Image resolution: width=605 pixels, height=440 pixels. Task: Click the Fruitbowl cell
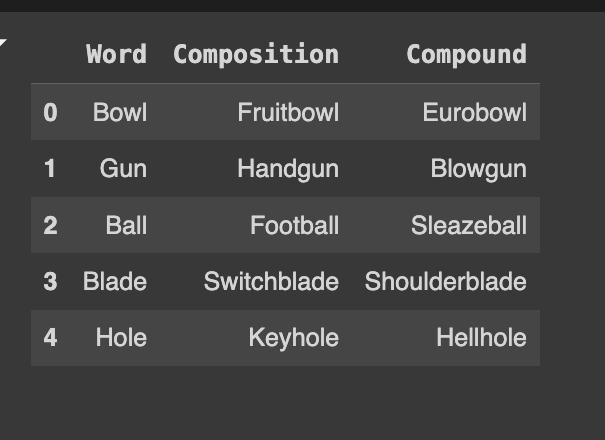click(x=288, y=112)
